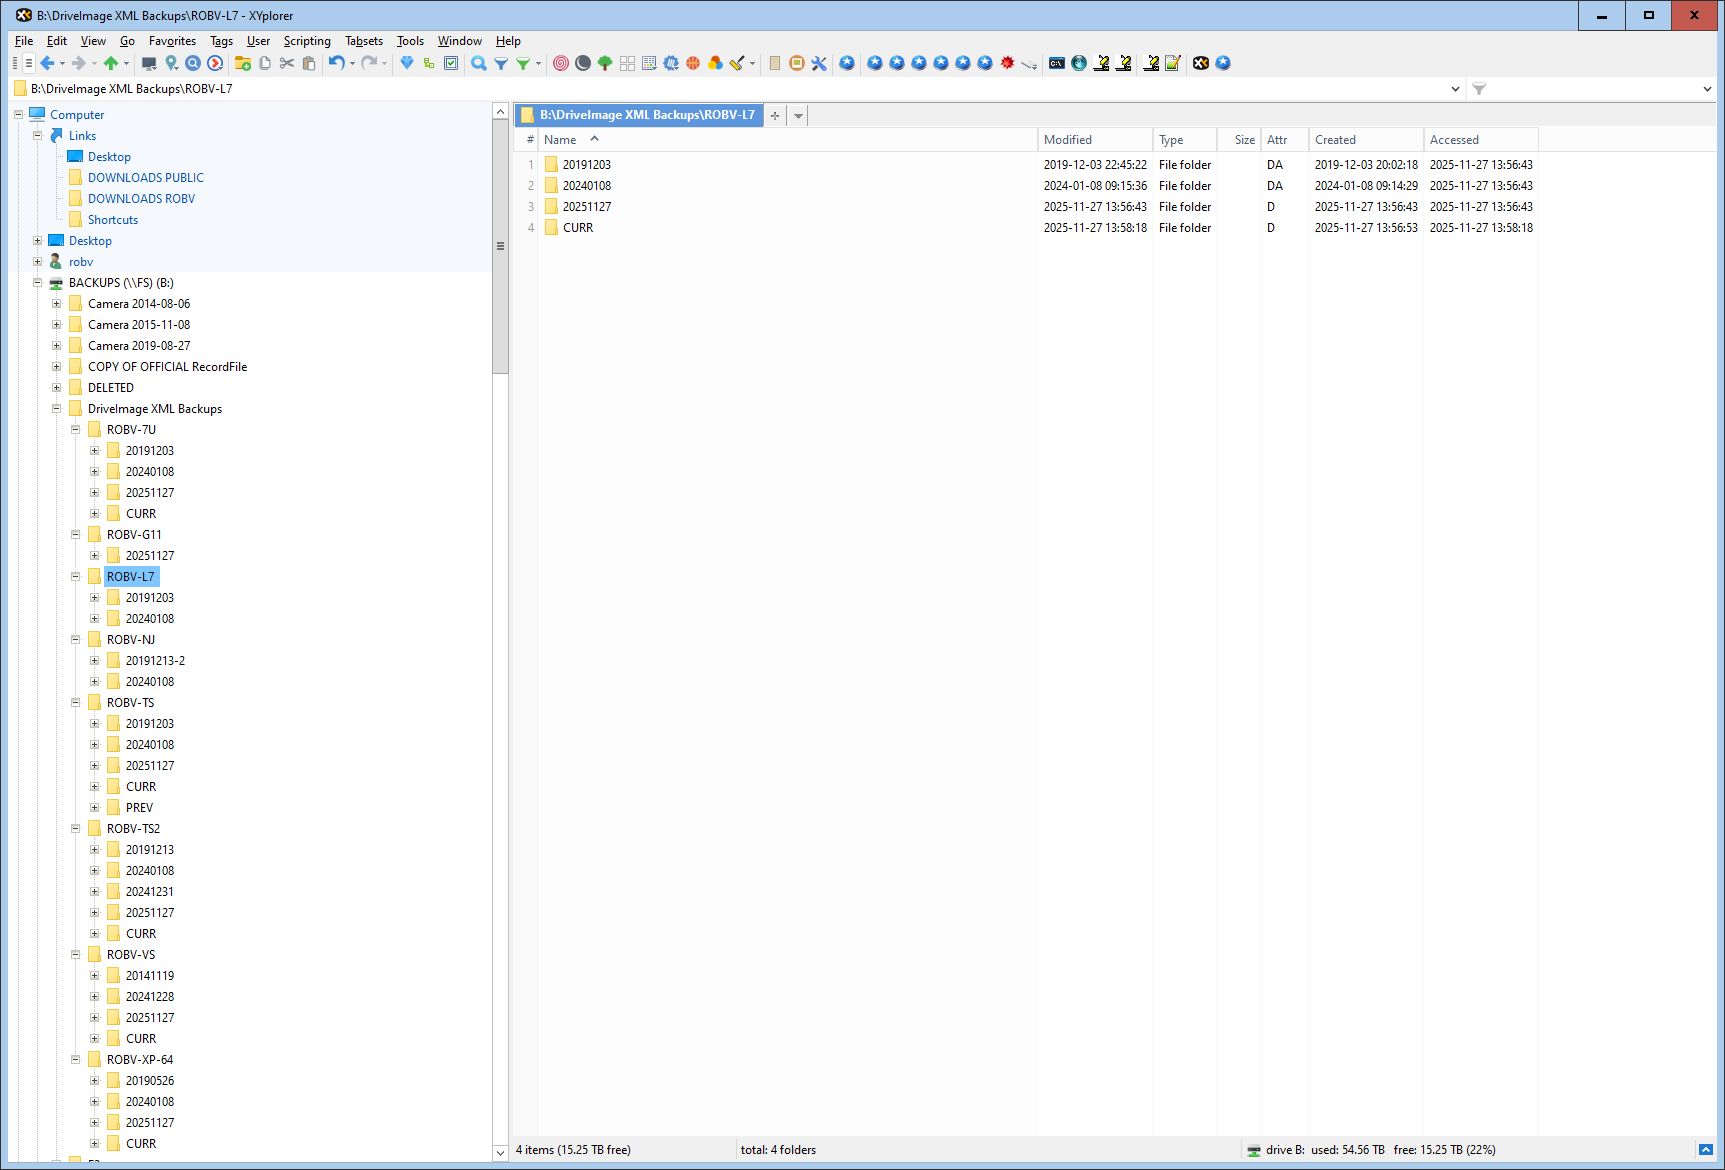Collapse the ROBV-TS2 tree branch
Image resolution: width=1725 pixels, height=1170 pixels.
pos(75,828)
